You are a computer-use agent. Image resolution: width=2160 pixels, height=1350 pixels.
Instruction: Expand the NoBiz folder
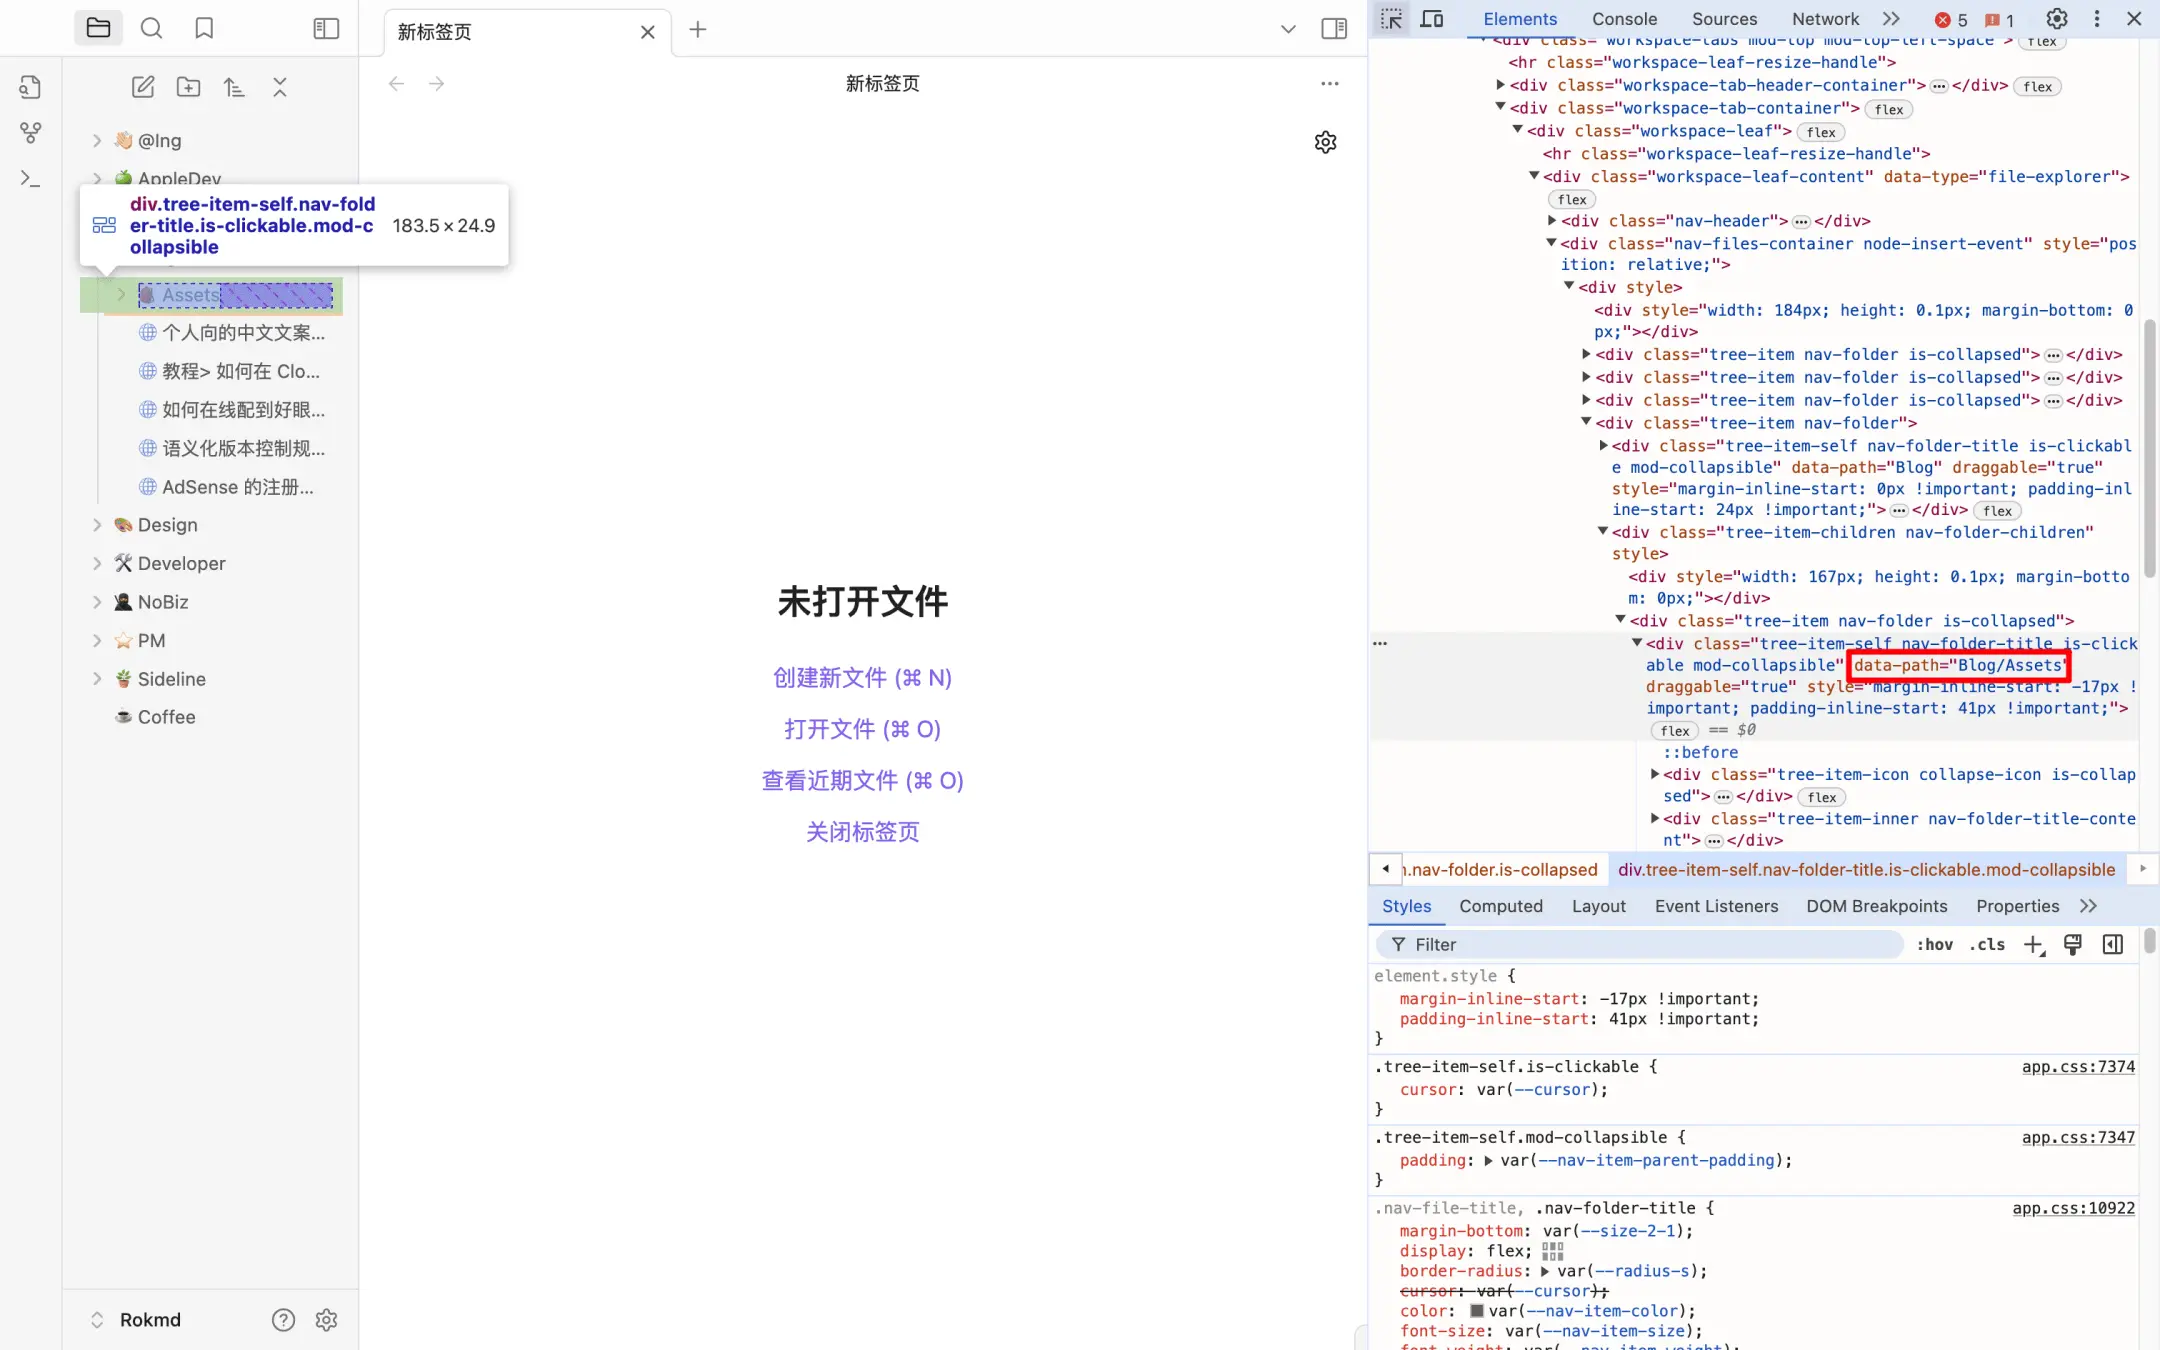[x=97, y=602]
